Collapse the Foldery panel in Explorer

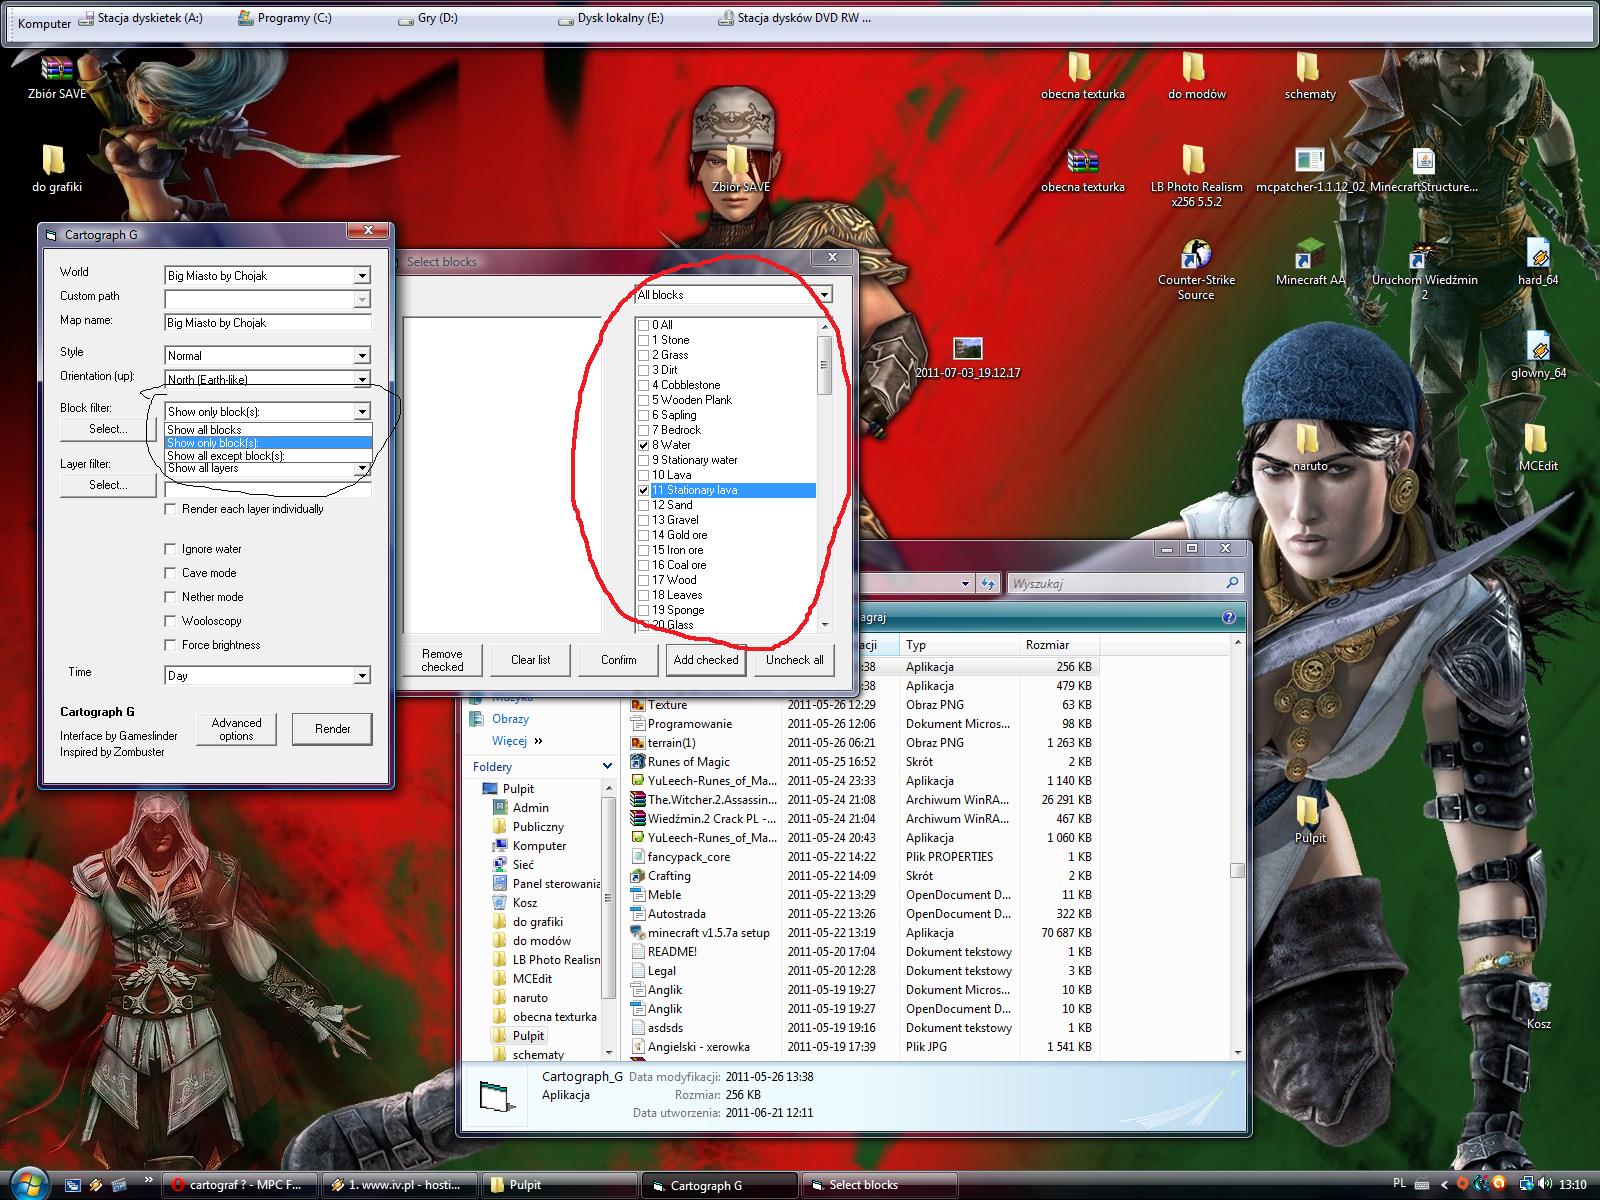tap(607, 766)
